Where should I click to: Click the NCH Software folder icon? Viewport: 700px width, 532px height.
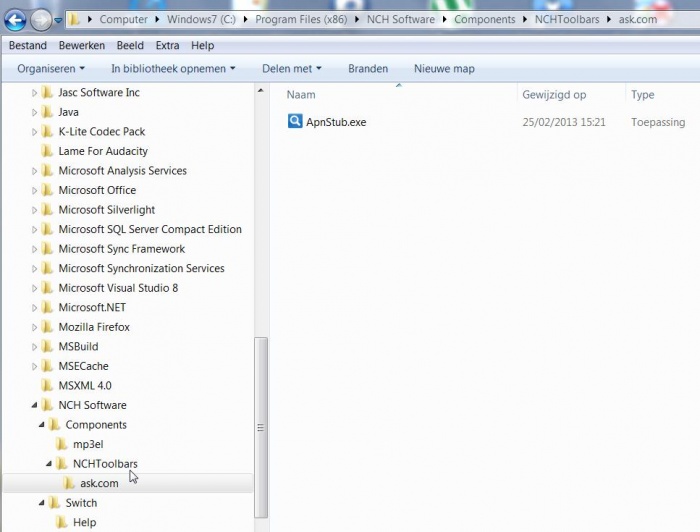tap(47, 405)
